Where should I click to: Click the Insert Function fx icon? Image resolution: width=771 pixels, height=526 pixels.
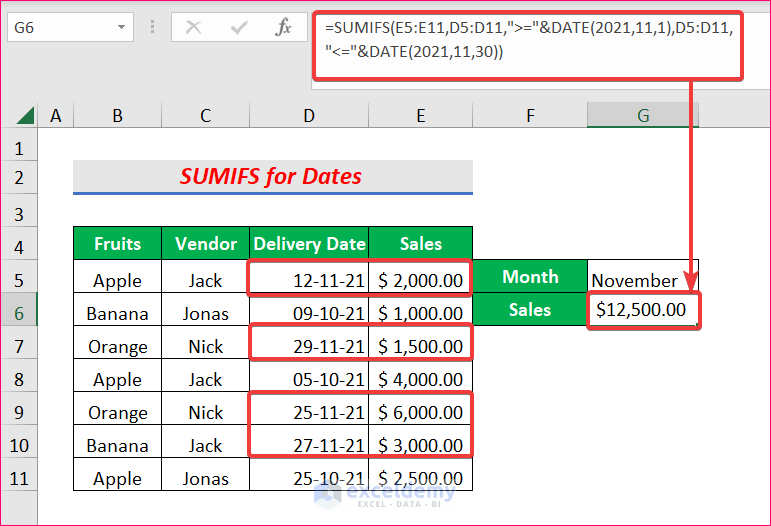tap(284, 28)
